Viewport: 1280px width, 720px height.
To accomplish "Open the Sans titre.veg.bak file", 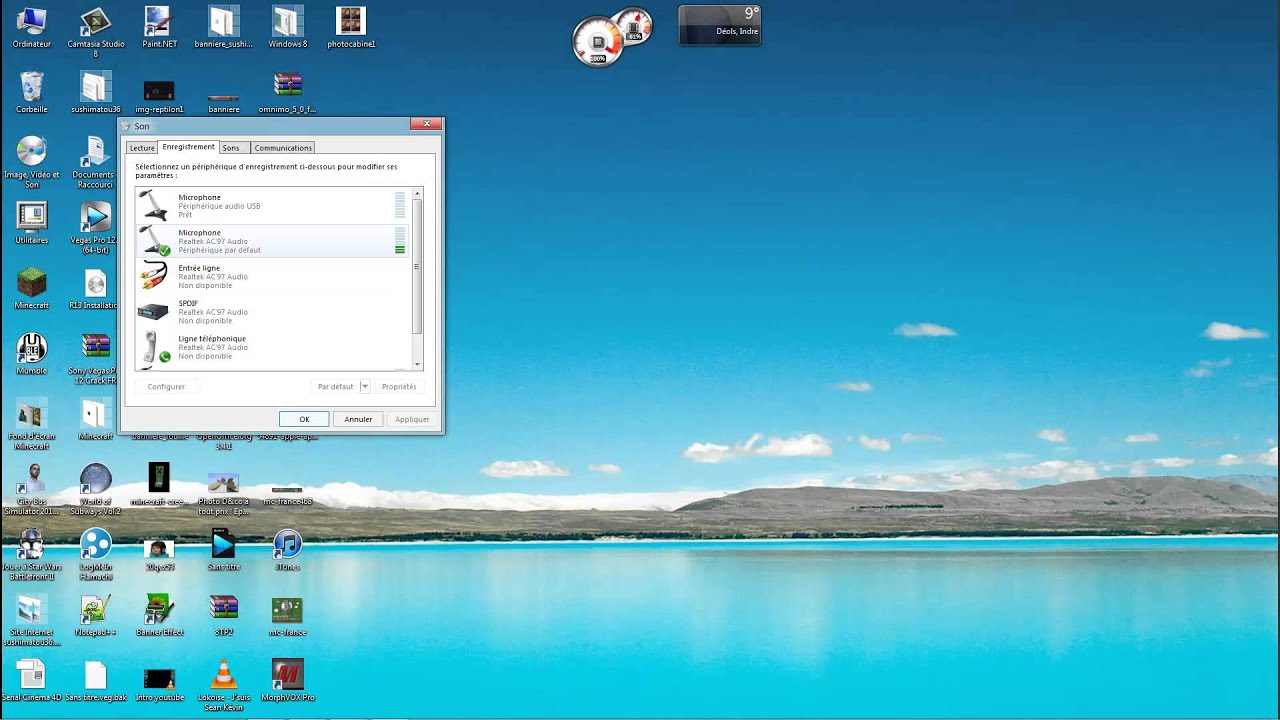I will (x=95, y=679).
